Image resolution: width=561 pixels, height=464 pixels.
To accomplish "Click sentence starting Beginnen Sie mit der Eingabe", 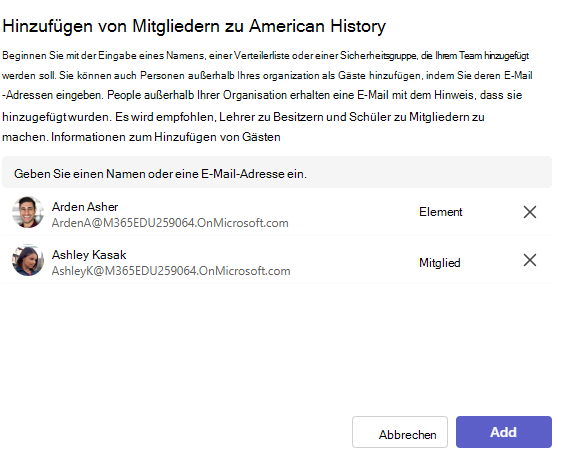I will tap(265, 56).
